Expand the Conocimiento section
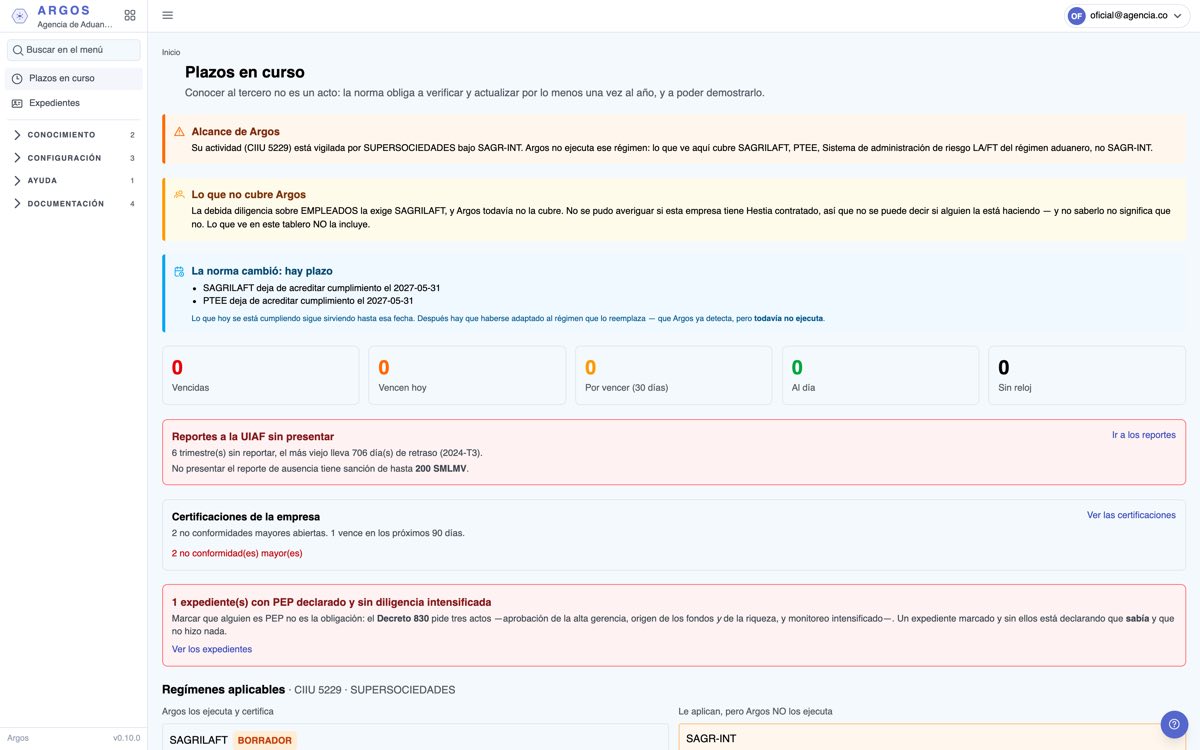The width and height of the screenshot is (1200, 750). (x=74, y=135)
